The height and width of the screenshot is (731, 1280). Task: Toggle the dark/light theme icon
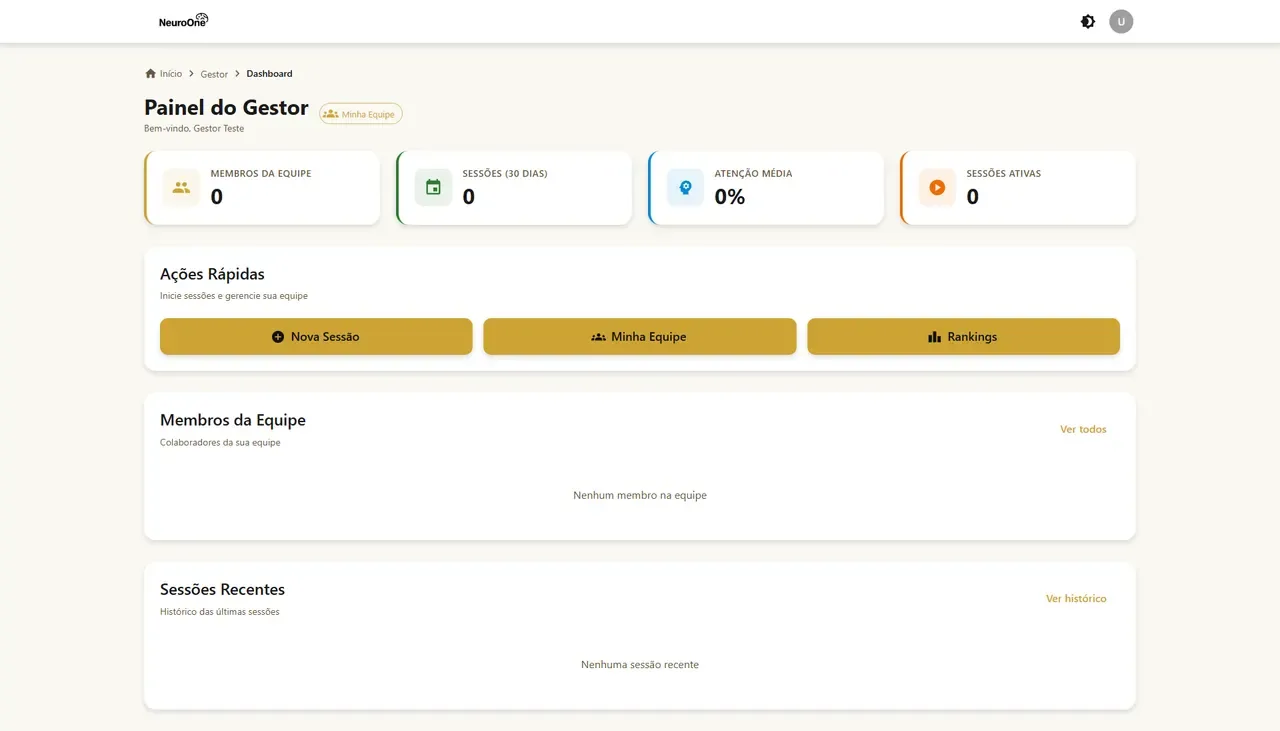tap(1088, 21)
